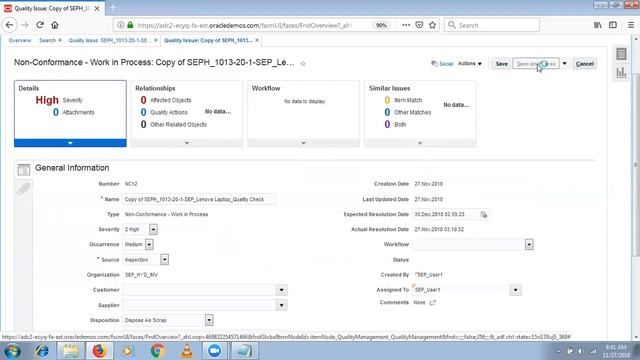Open attachments paperclip side icon

[x=24, y=188]
